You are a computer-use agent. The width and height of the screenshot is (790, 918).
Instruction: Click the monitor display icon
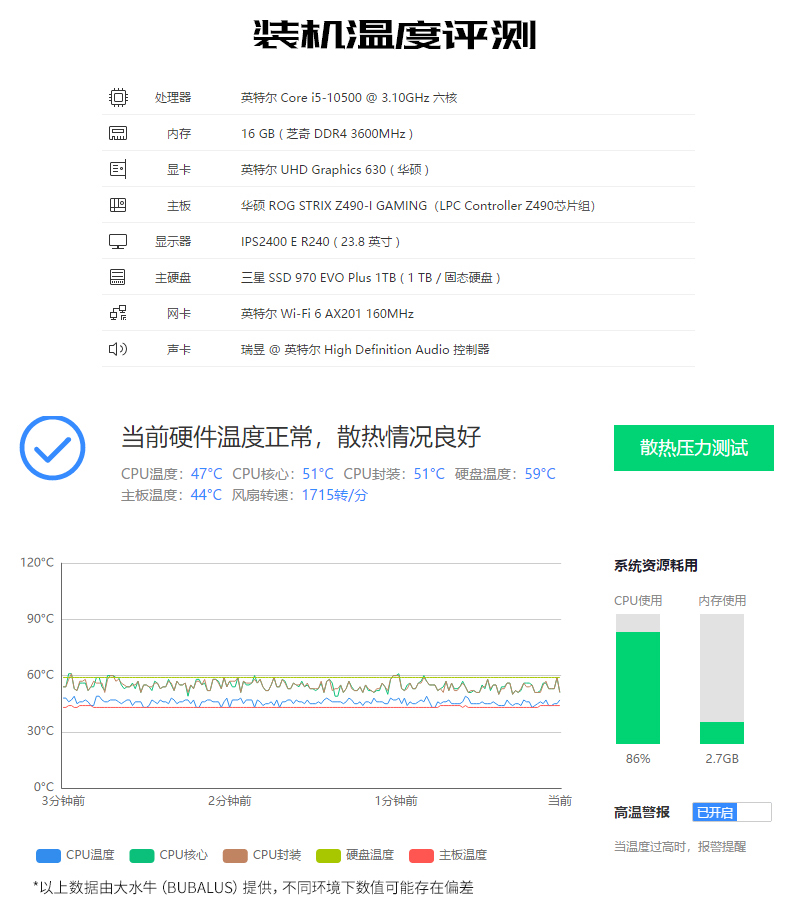point(118,241)
